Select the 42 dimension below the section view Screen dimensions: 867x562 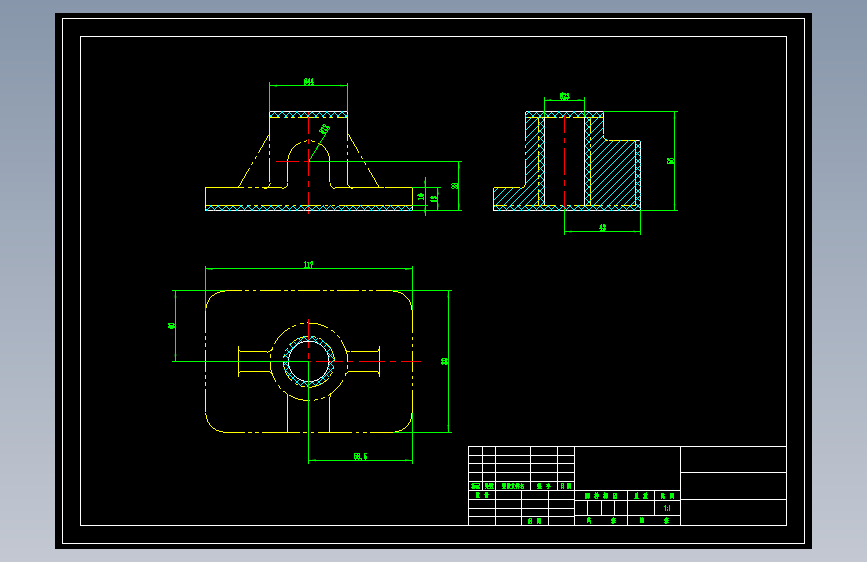pos(603,227)
